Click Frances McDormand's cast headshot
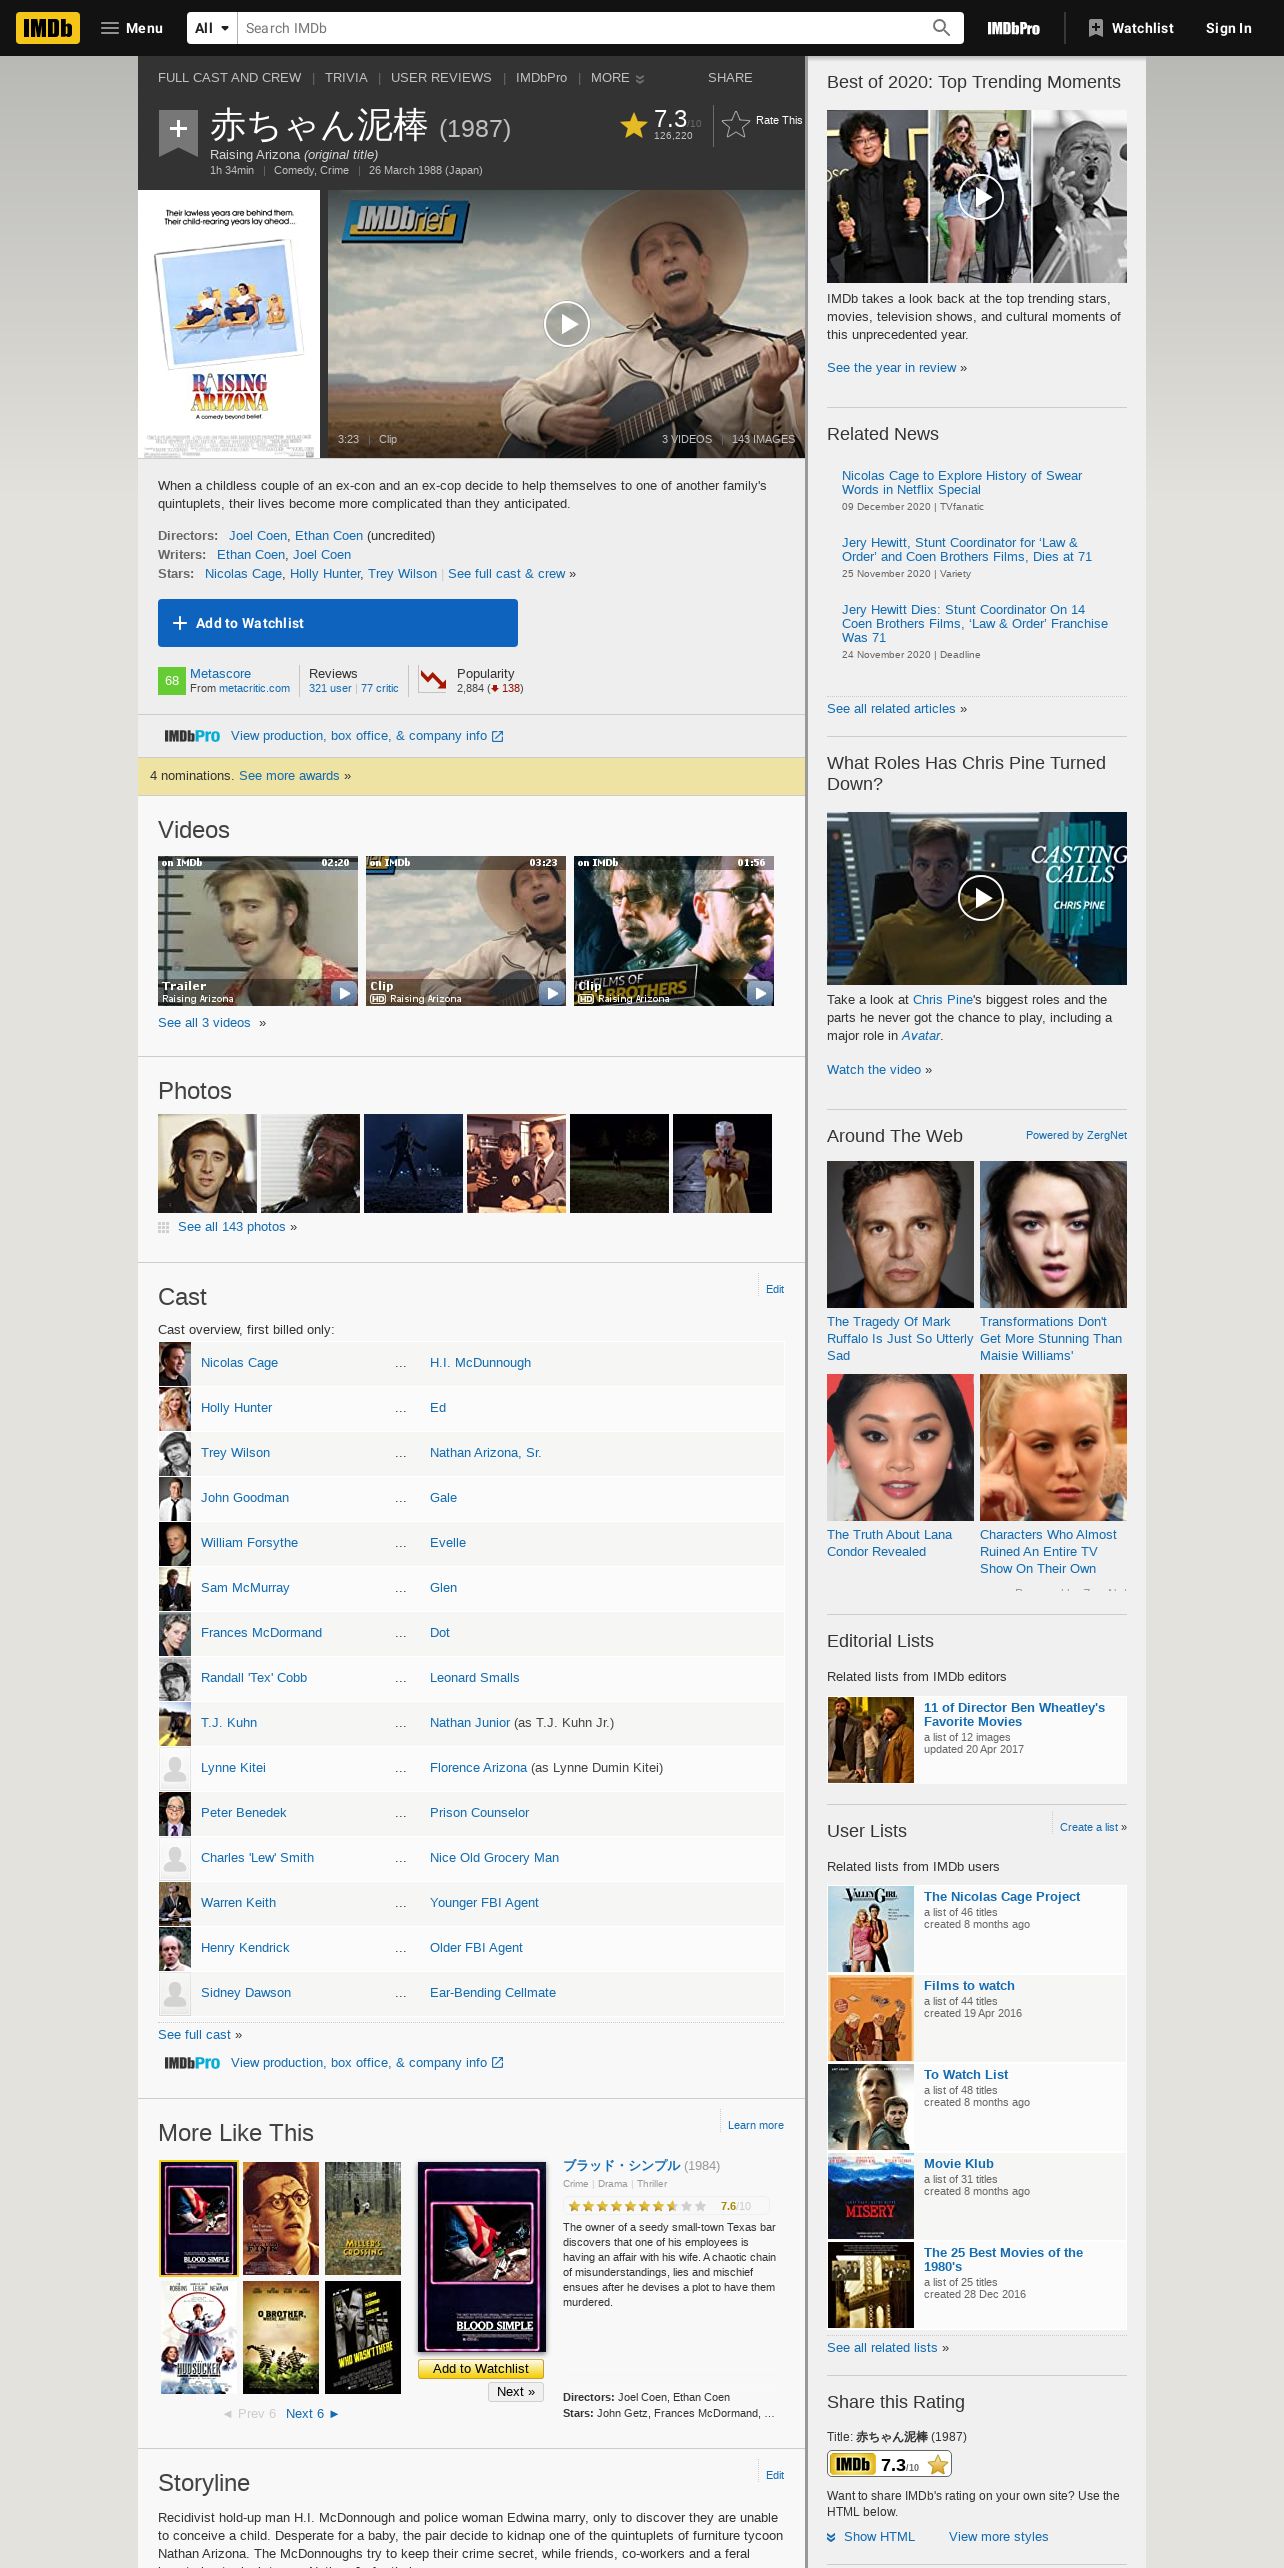This screenshot has width=1284, height=2568. coord(175,1633)
